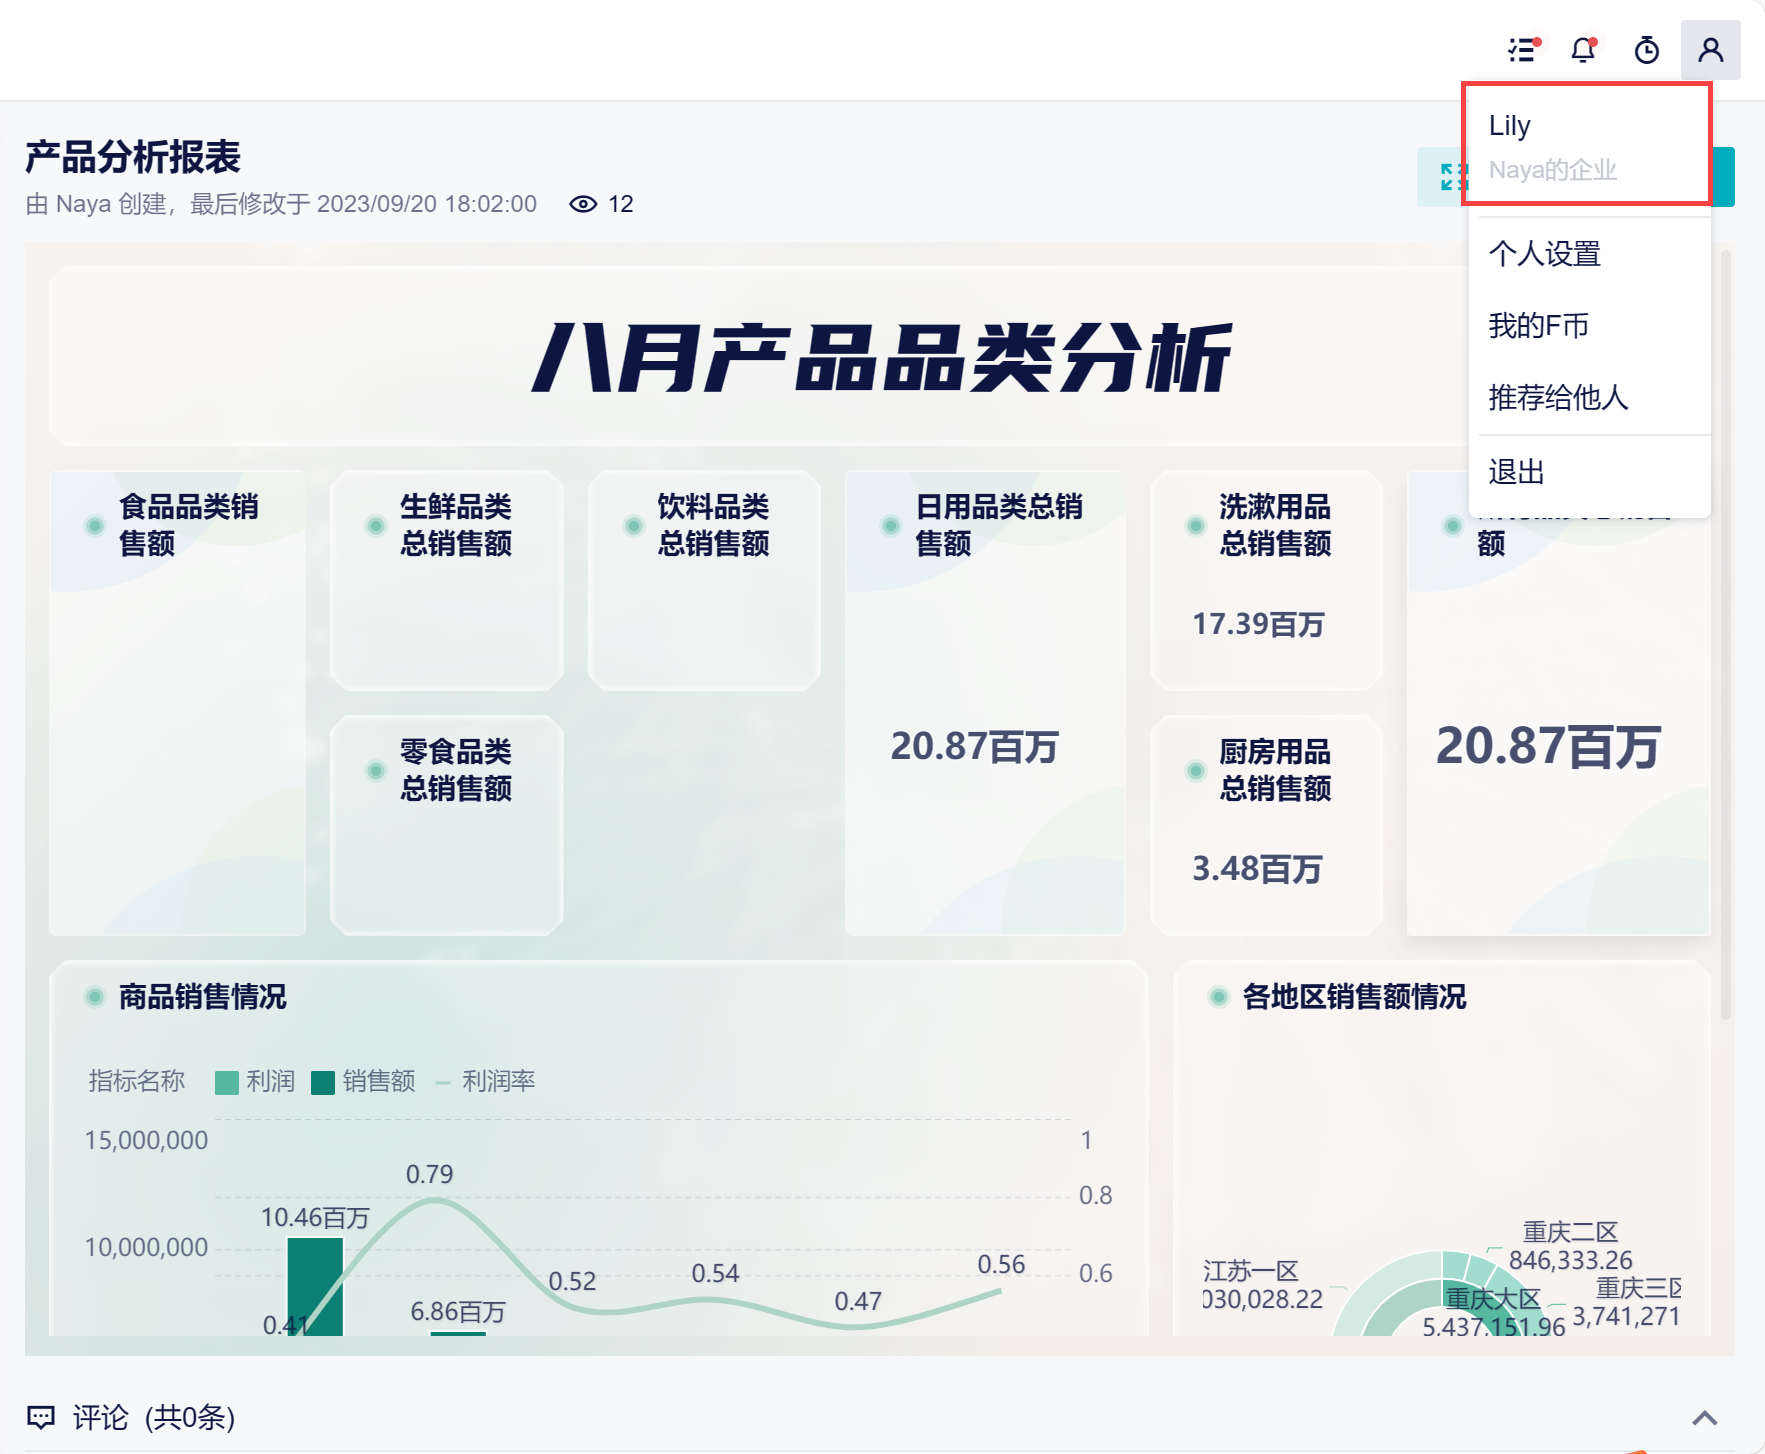Click the dashboard vertical scrollbar
1765x1454 pixels.
(x=1726, y=635)
